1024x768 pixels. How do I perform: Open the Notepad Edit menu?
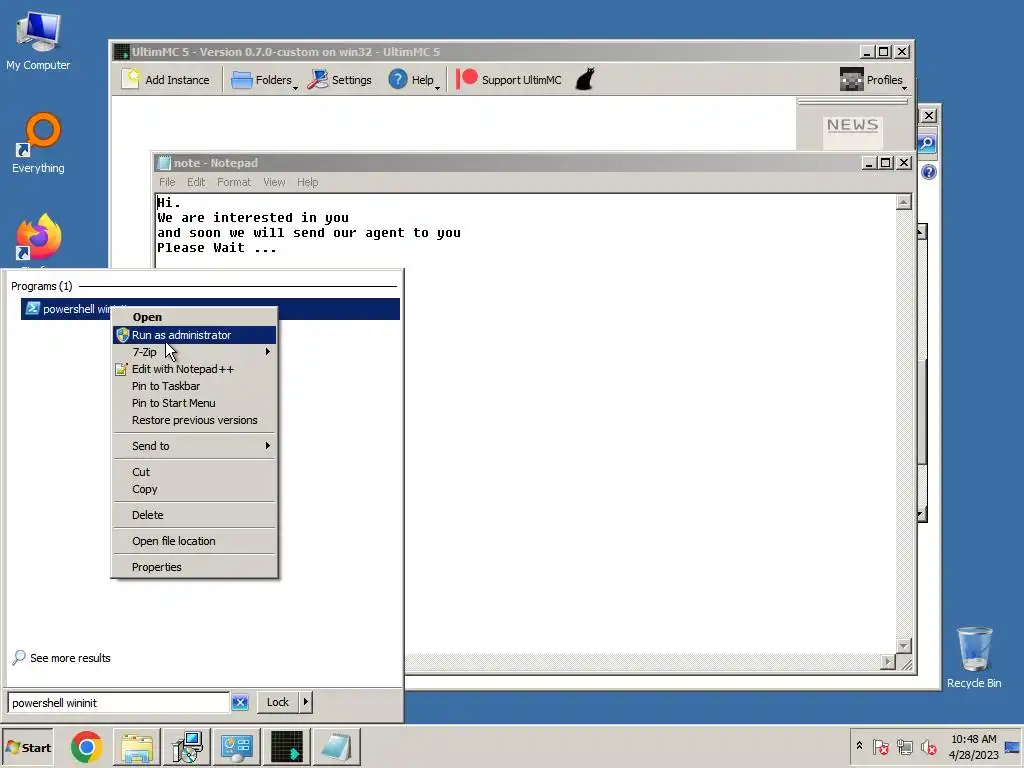[x=196, y=182]
